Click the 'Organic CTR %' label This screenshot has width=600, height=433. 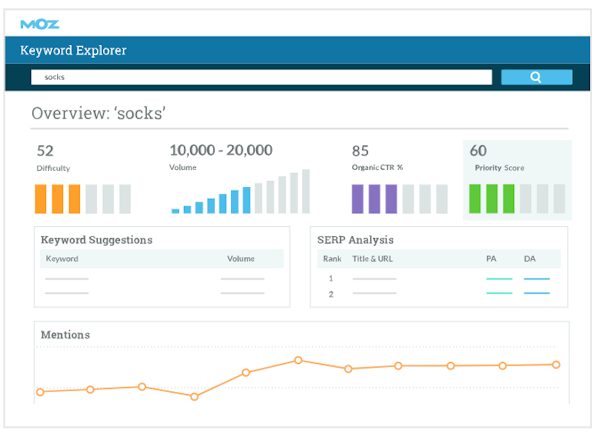click(377, 167)
